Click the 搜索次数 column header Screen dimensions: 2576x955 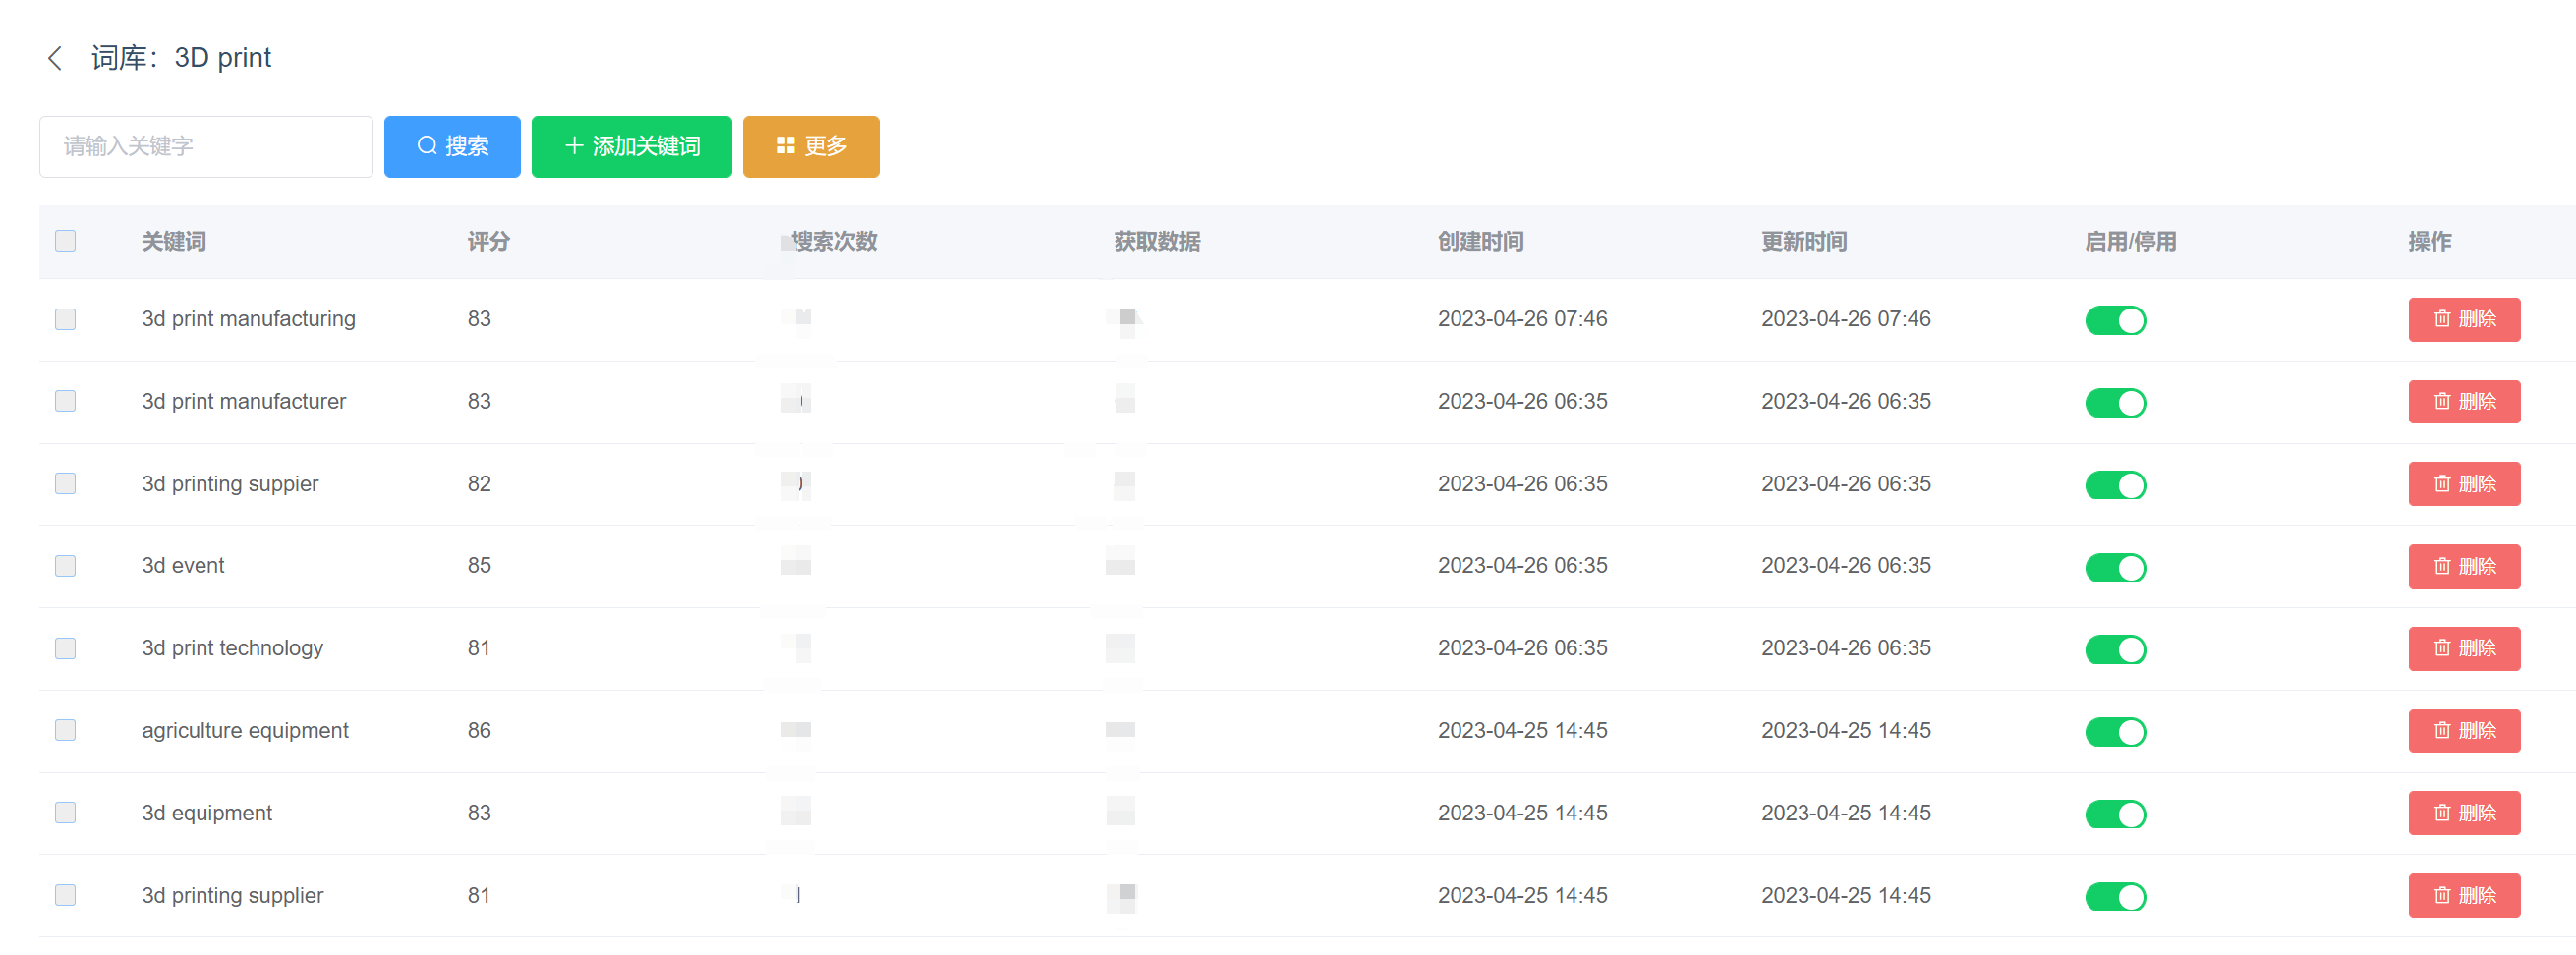point(834,242)
